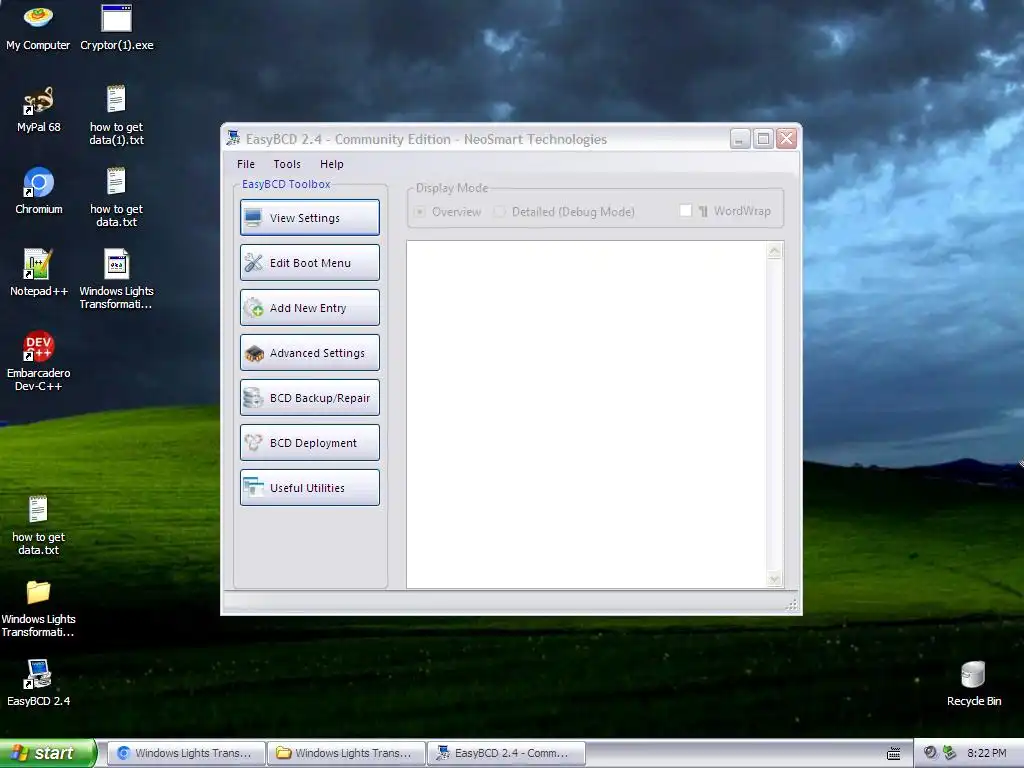
Task: Select the My Computer desktop icon
Action: pyautogui.click(x=38, y=27)
